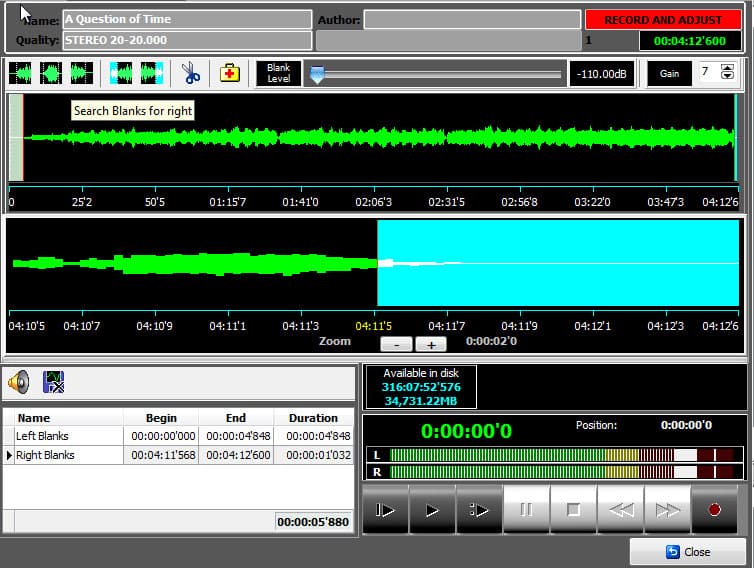Start playback with the play button

pyautogui.click(x=432, y=510)
